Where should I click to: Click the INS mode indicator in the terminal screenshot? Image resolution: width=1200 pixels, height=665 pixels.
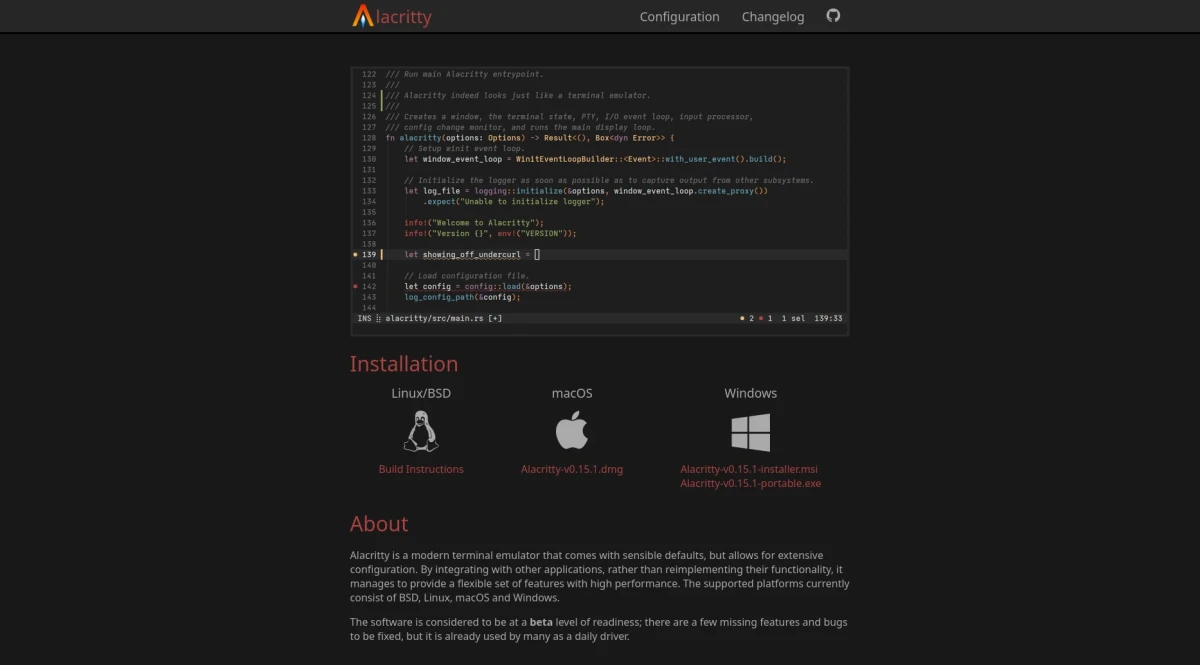click(x=363, y=318)
